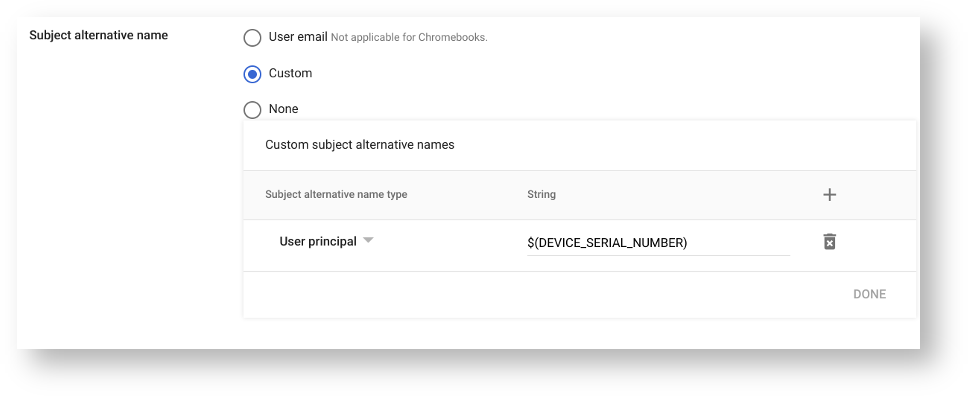The height and width of the screenshot is (397, 969).
Task: Choose the Custom radio button
Action: [252, 74]
